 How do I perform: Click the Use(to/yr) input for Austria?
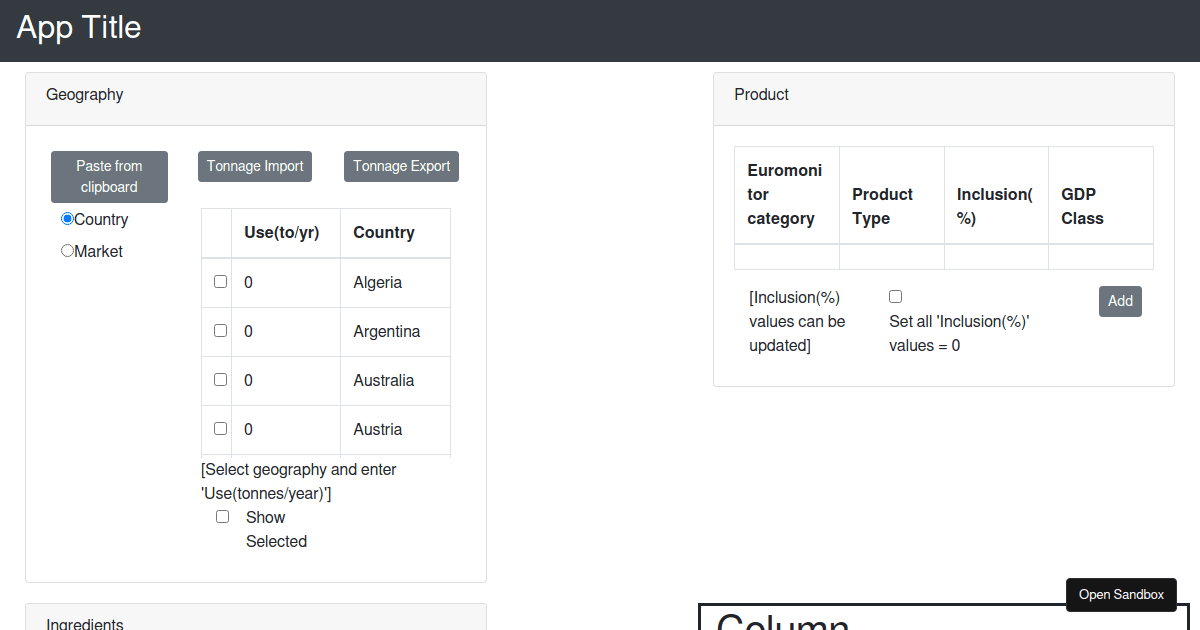(285, 428)
